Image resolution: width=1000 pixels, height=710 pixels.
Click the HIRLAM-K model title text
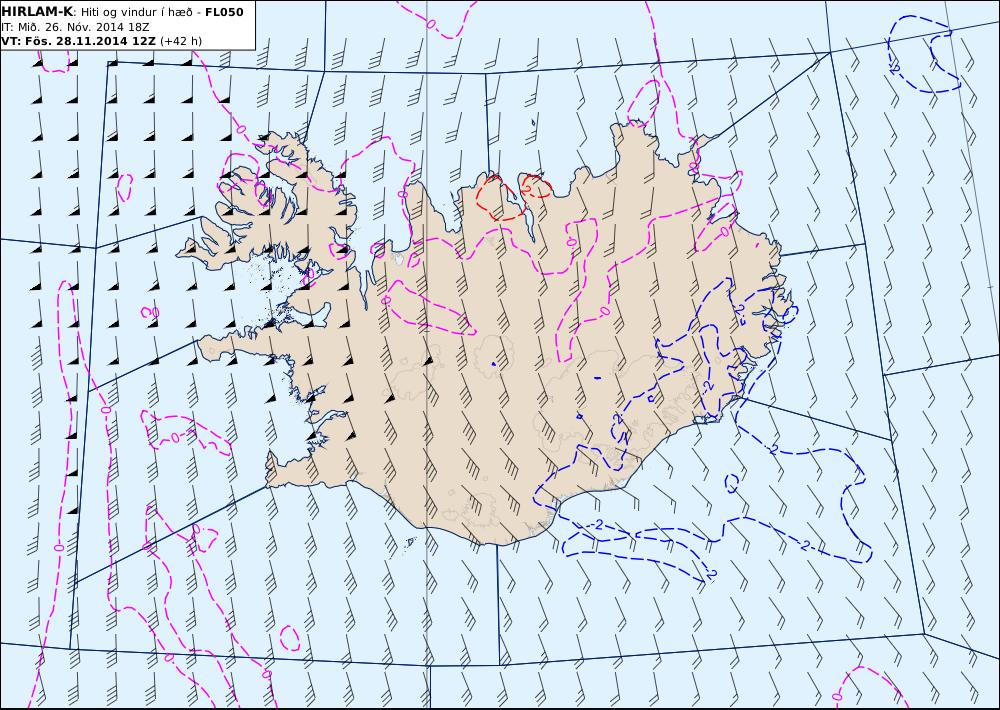pyautogui.click(x=37, y=11)
